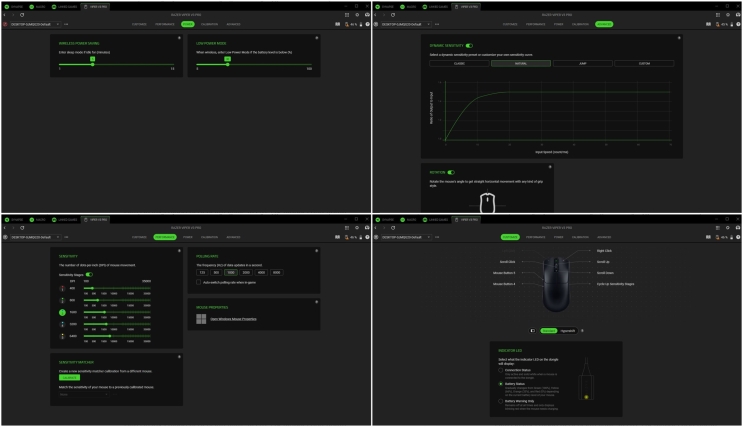
Task: Switch to the Macro tab in the Power window
Action: click(37, 7)
